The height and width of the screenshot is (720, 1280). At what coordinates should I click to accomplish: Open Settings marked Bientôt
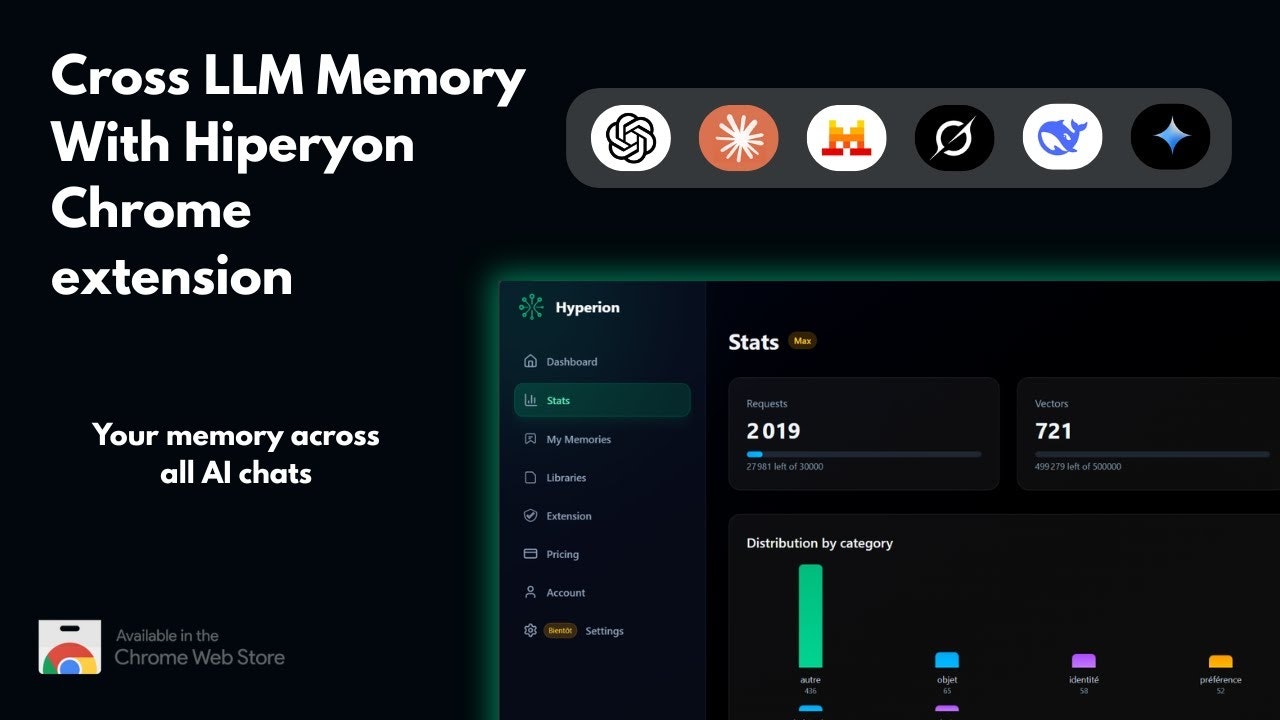pyautogui.click(x=590, y=630)
